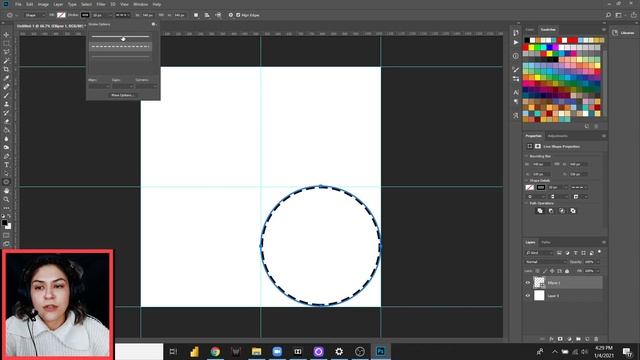Click the Combine Shapes path operation

click(540, 211)
